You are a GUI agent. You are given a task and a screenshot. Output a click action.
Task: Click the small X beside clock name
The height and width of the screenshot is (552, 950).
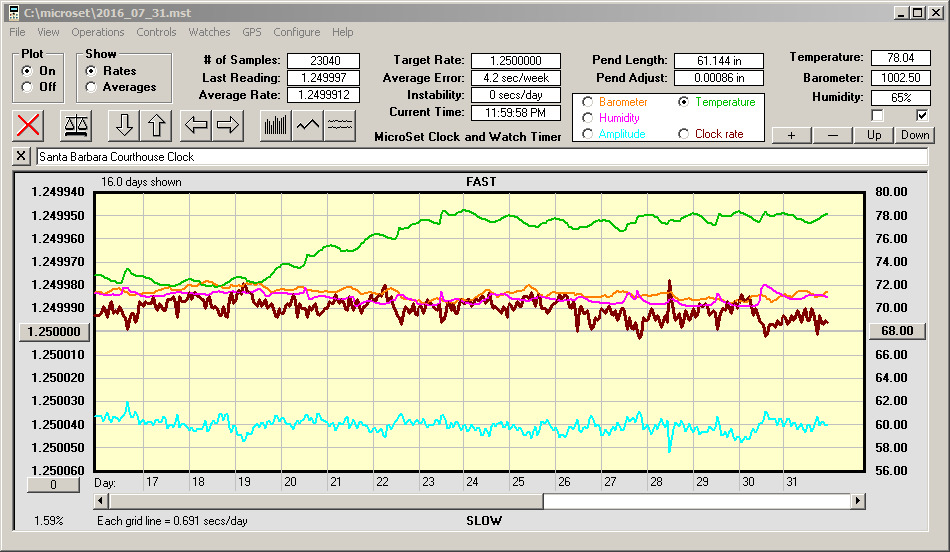(x=21, y=156)
